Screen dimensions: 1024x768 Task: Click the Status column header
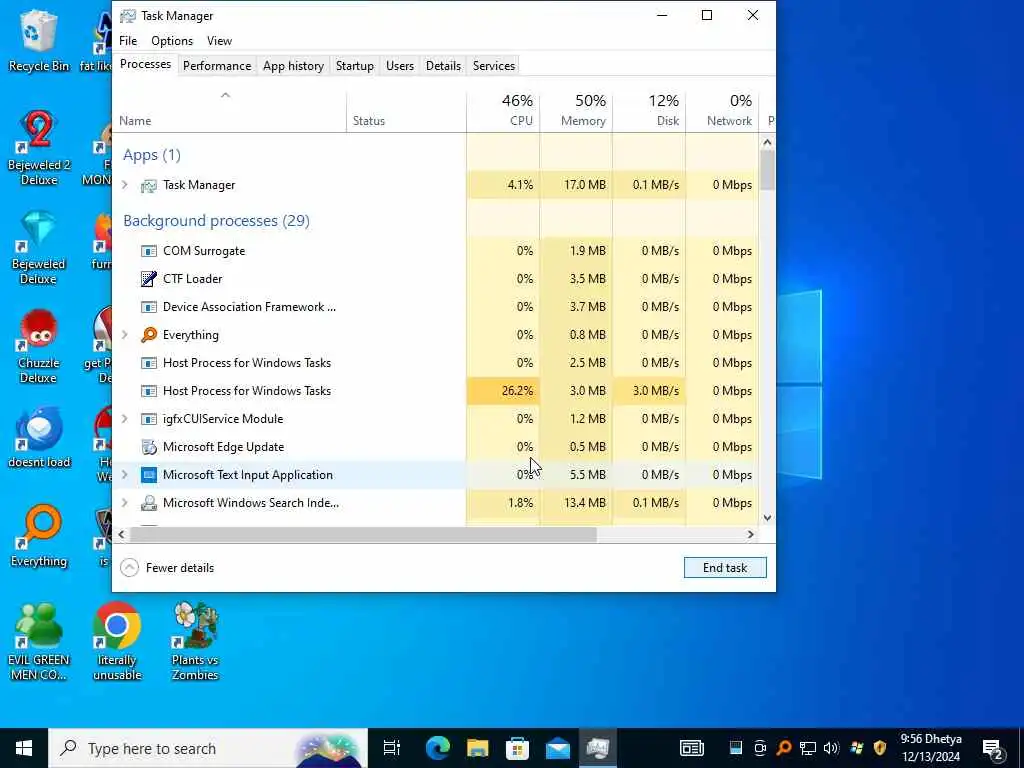[407, 110]
